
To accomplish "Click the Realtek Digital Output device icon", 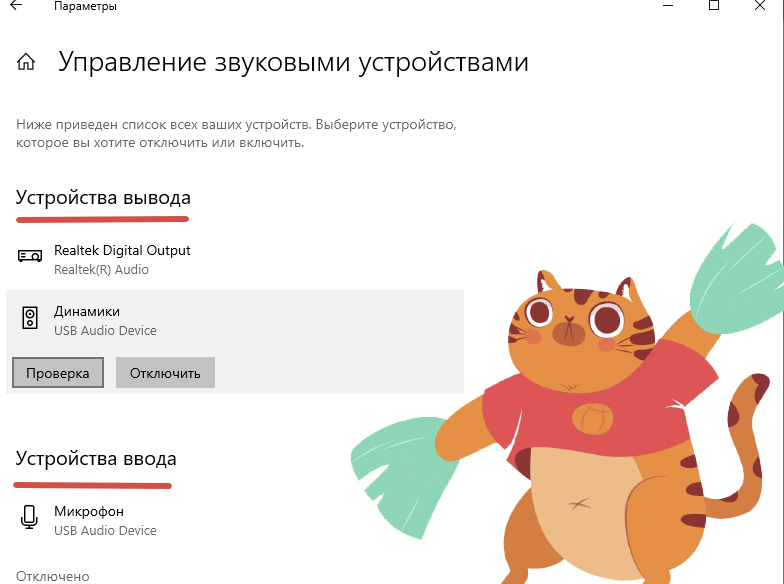I will (30, 257).
